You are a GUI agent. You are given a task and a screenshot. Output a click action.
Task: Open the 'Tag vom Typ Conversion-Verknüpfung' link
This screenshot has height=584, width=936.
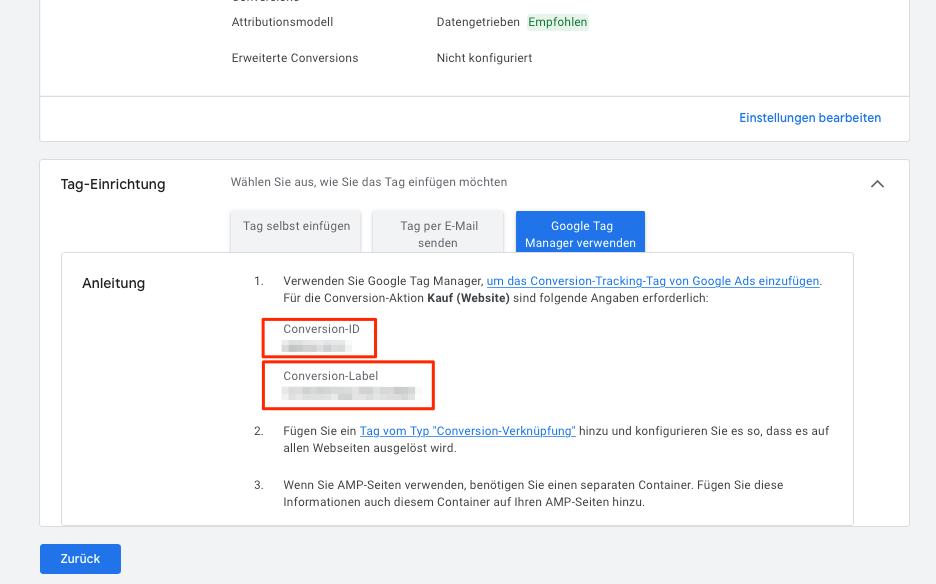(467, 431)
